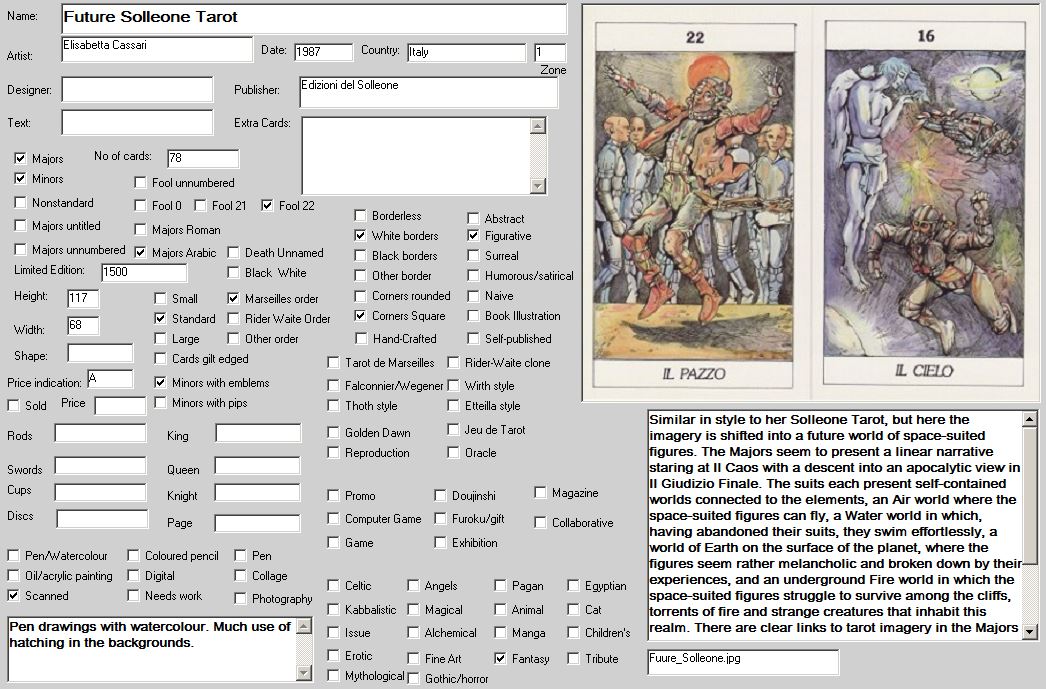The width and height of the screenshot is (1046, 689).
Task: Enable the Fool unnumbered checkbox
Action: point(141,183)
